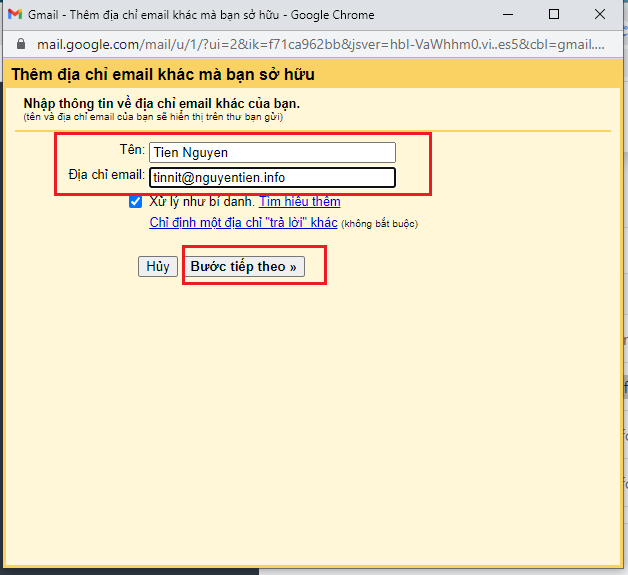Screen dimensions: 628x575
Task: Click heading 'Thêm địa chỉ email khác mà bạn sở hữu'
Action: pyautogui.click(x=163, y=74)
